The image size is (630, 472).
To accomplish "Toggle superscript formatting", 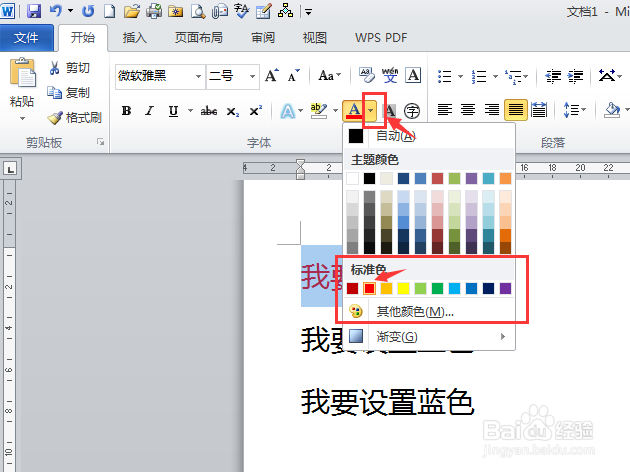I will [256, 110].
